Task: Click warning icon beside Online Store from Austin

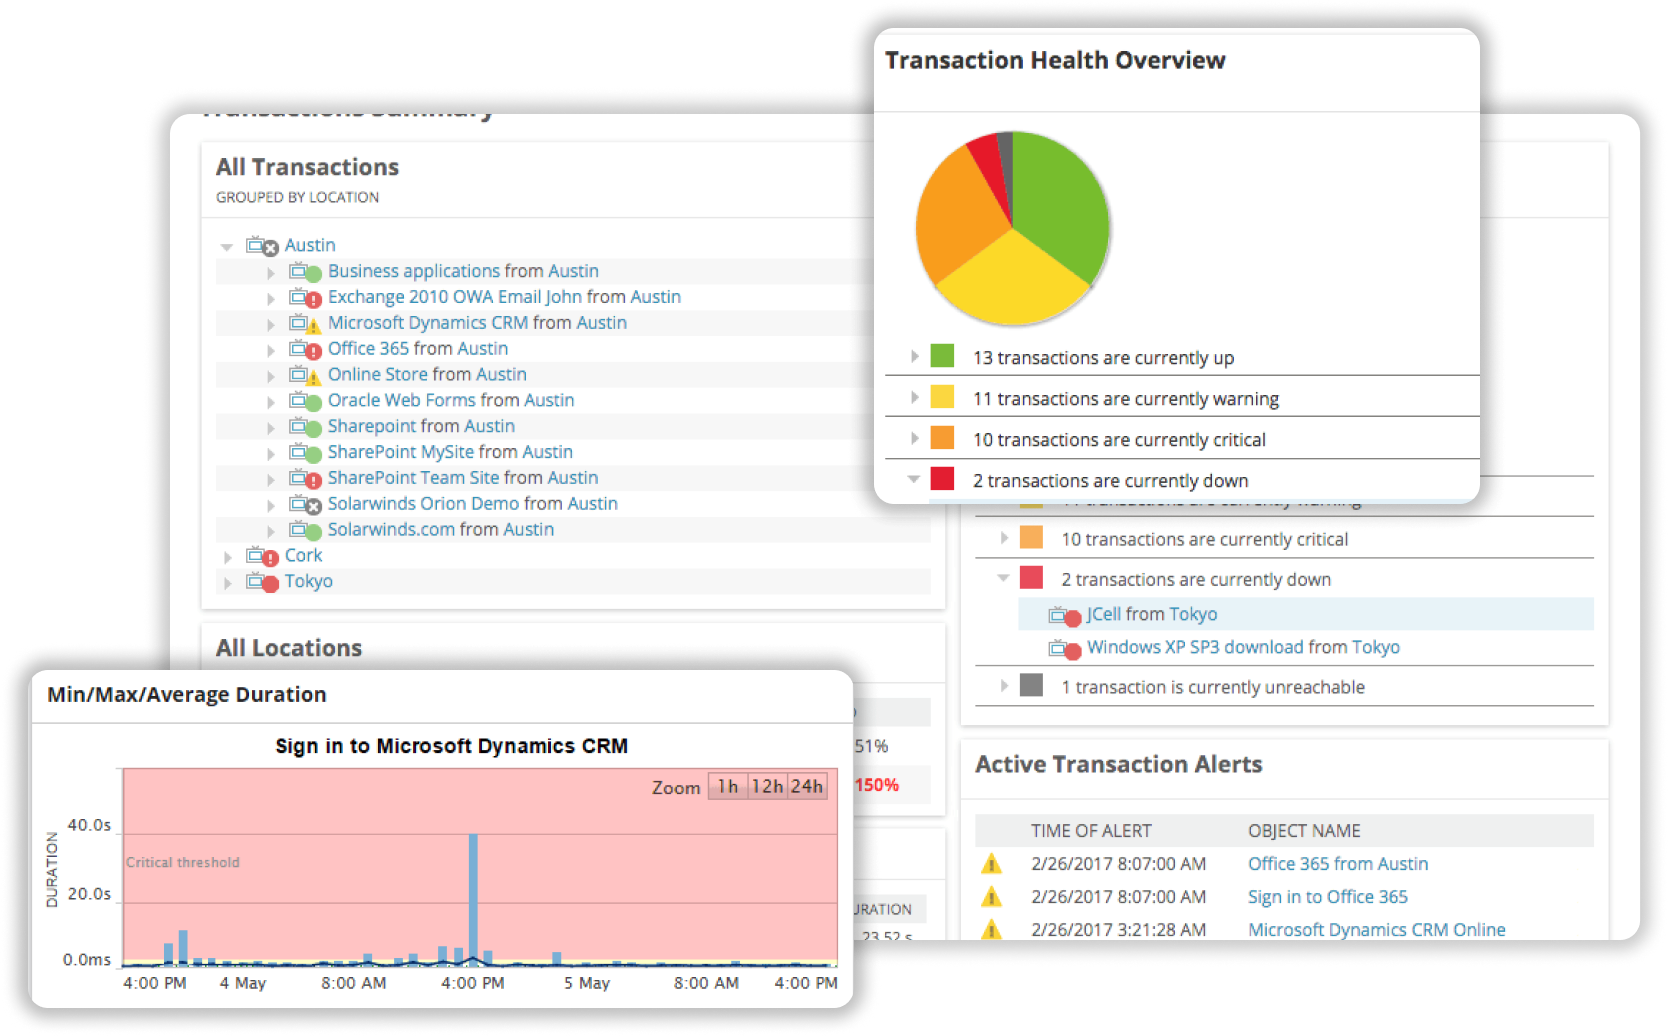Action: pos(305,376)
